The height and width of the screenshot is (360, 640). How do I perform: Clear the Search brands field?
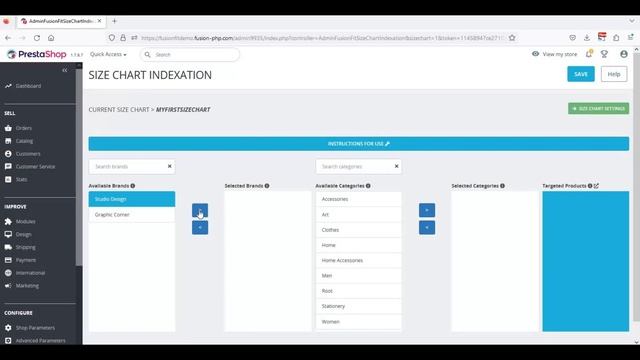(x=169, y=166)
